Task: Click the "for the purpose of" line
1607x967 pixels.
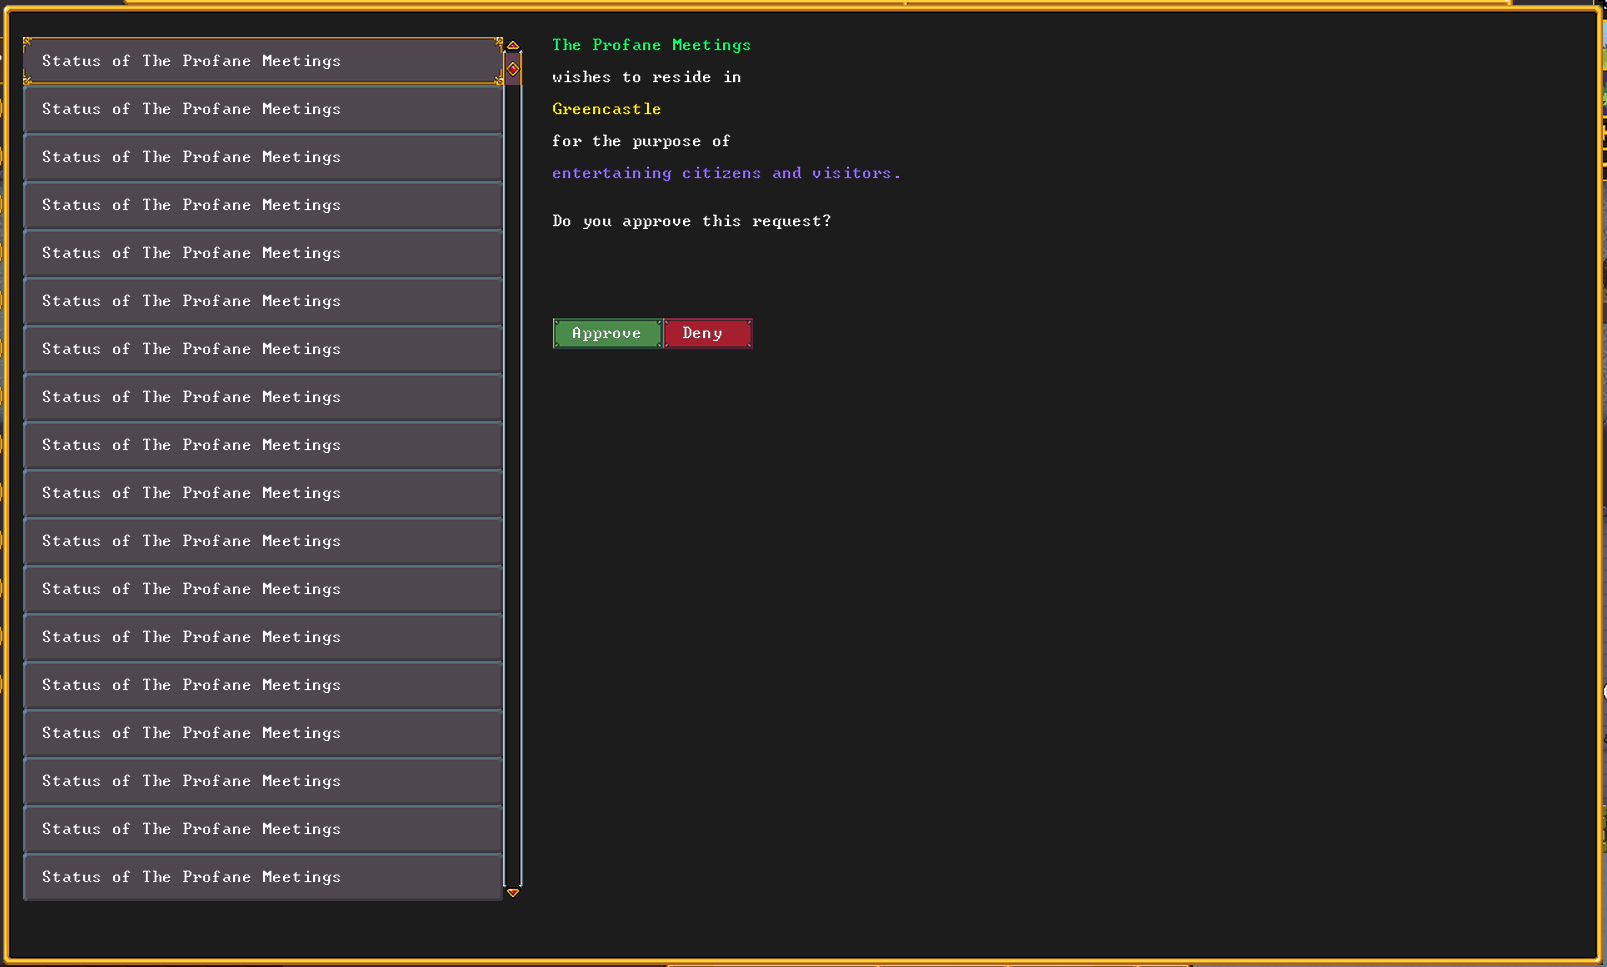Action: tap(642, 141)
